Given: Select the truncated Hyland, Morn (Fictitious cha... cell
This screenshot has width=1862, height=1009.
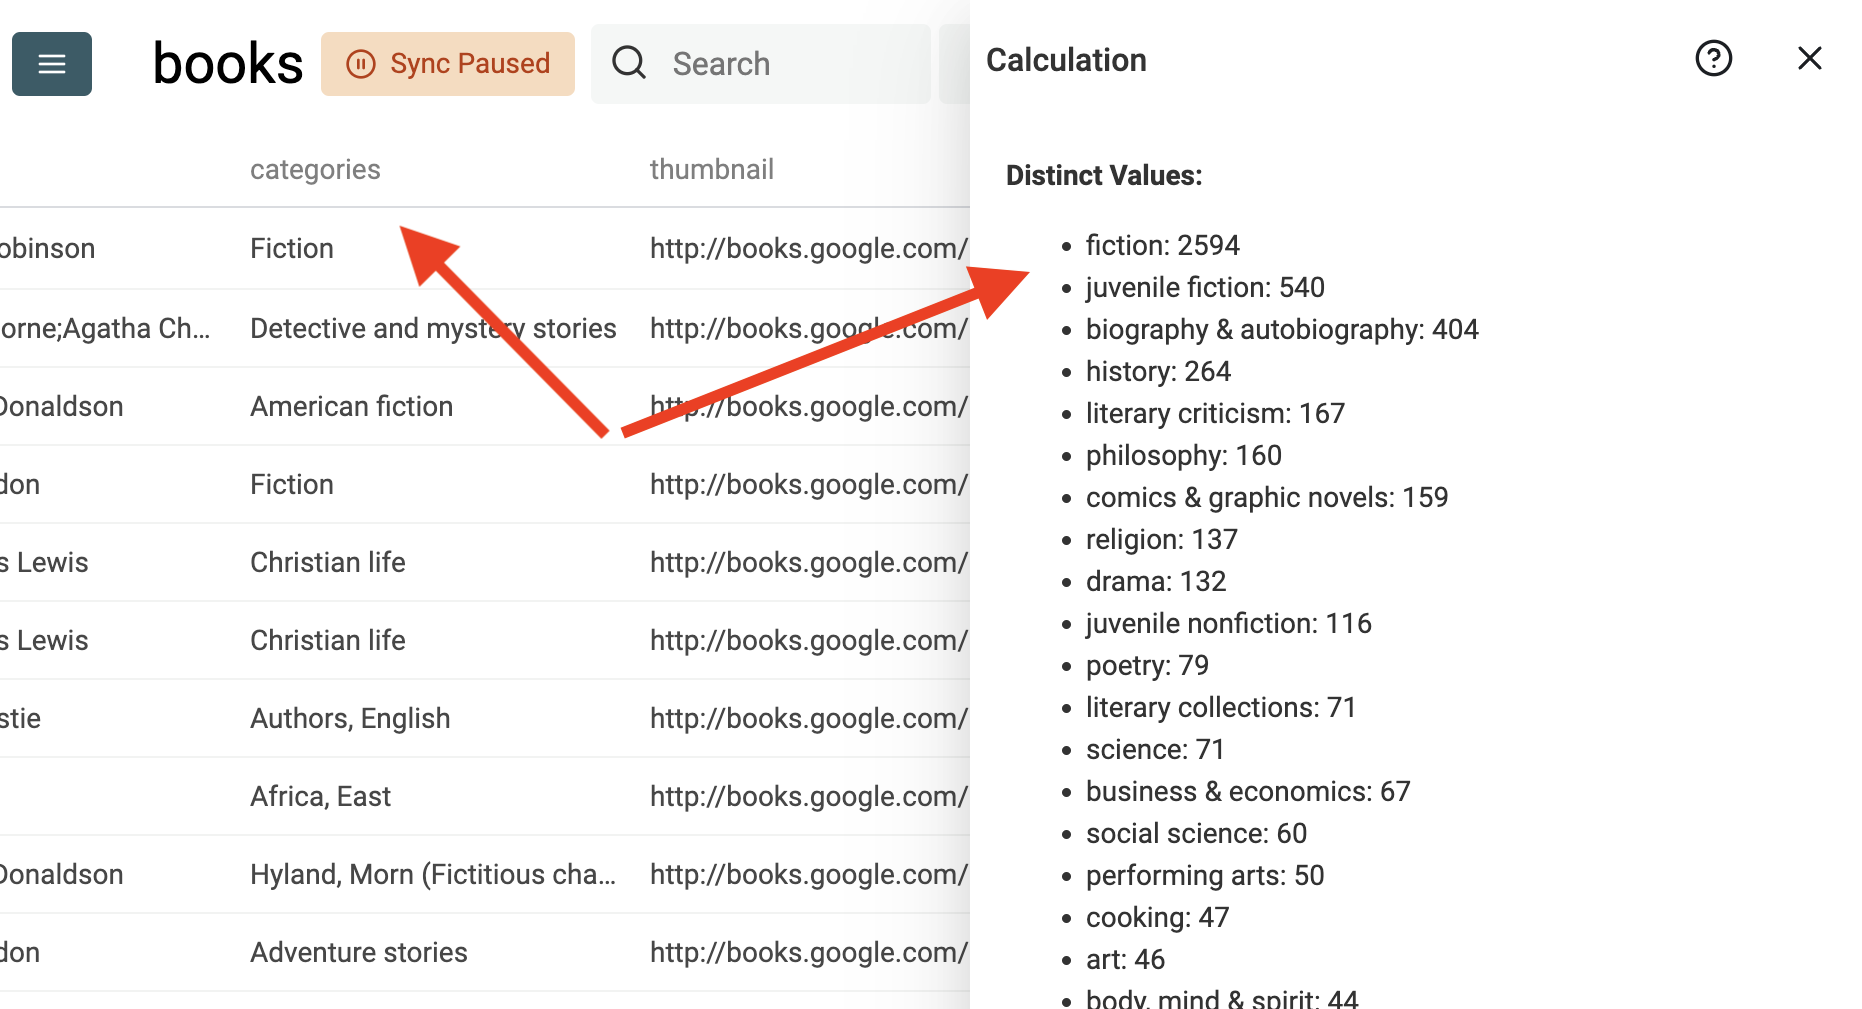Looking at the screenshot, I should coord(432,873).
